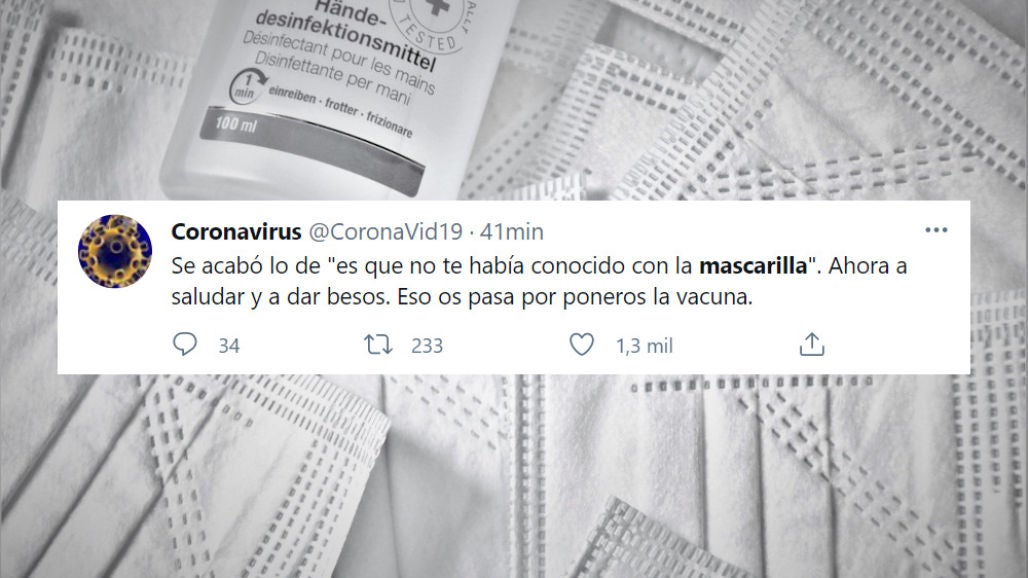Click the Disinfettante per mani line

coord(332,79)
